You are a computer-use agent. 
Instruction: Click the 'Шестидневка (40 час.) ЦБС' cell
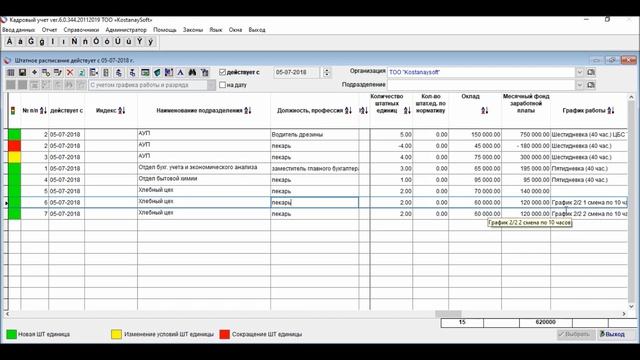pyautogui.click(x=589, y=134)
